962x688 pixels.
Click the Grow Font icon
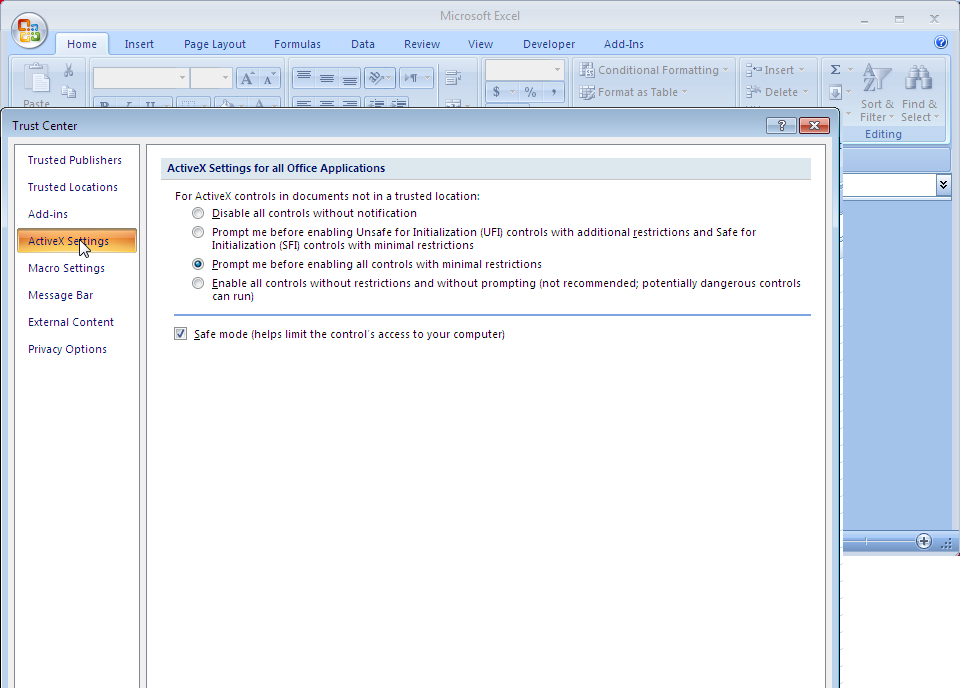click(x=247, y=79)
